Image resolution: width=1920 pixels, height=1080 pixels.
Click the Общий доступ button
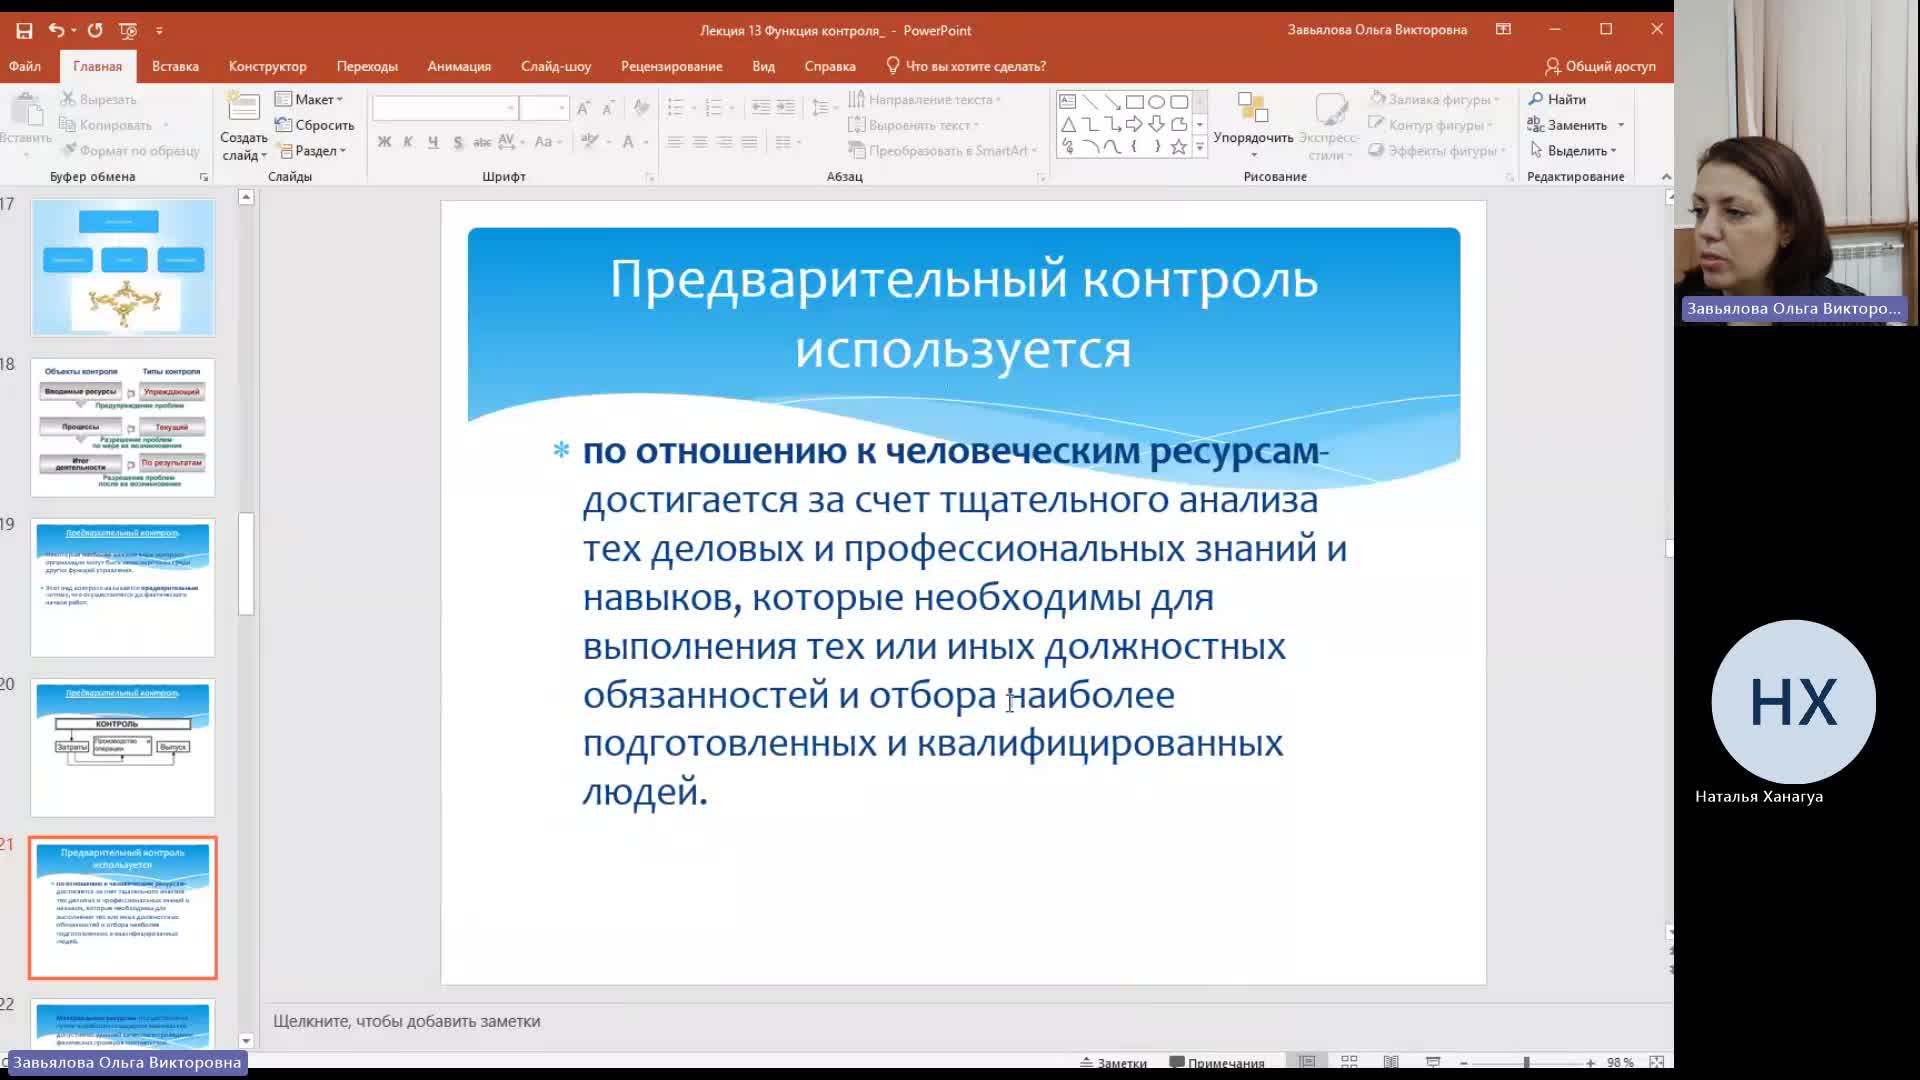click(x=1600, y=66)
